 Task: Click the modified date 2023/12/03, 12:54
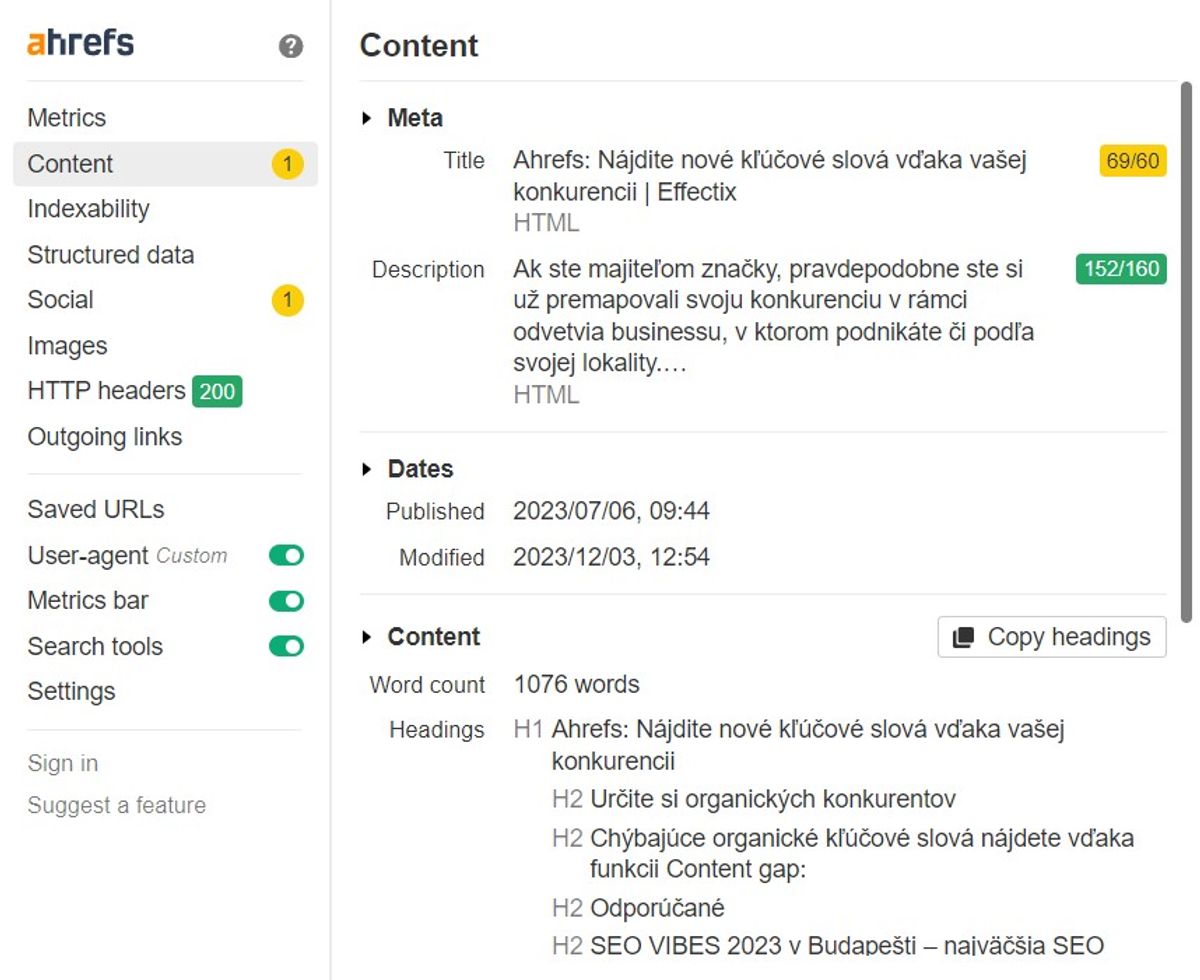611,557
